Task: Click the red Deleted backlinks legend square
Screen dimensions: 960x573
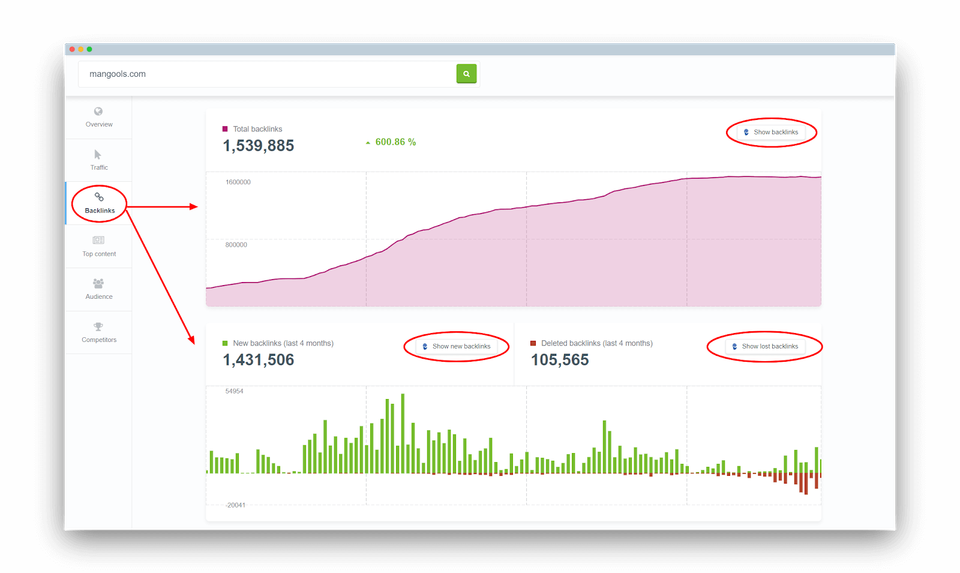Action: pyautogui.click(x=533, y=343)
